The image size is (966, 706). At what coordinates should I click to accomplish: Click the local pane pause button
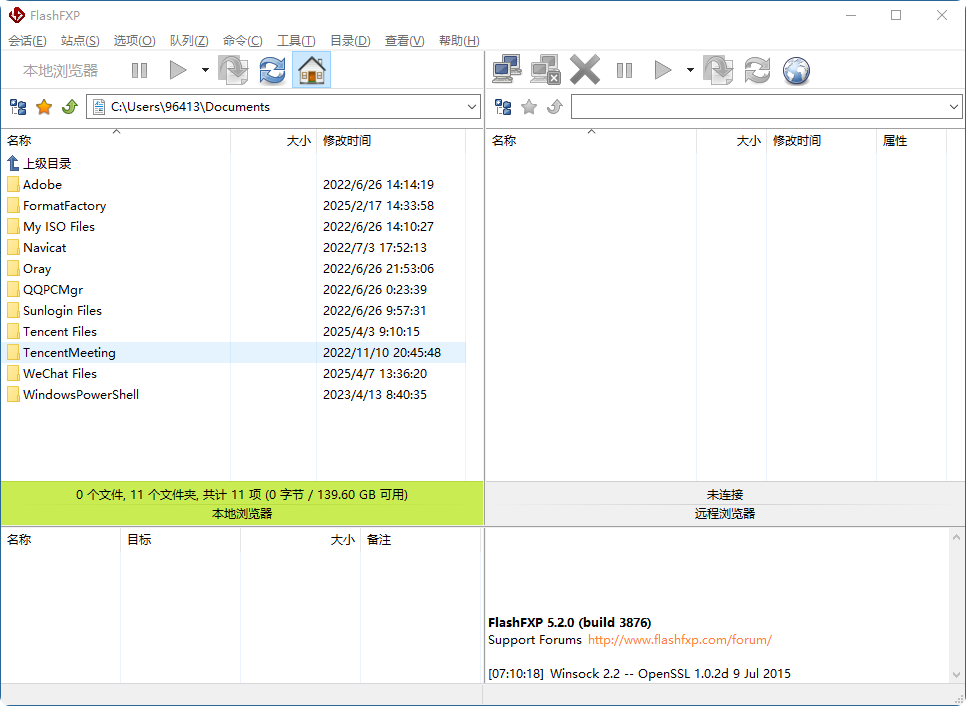(139, 70)
